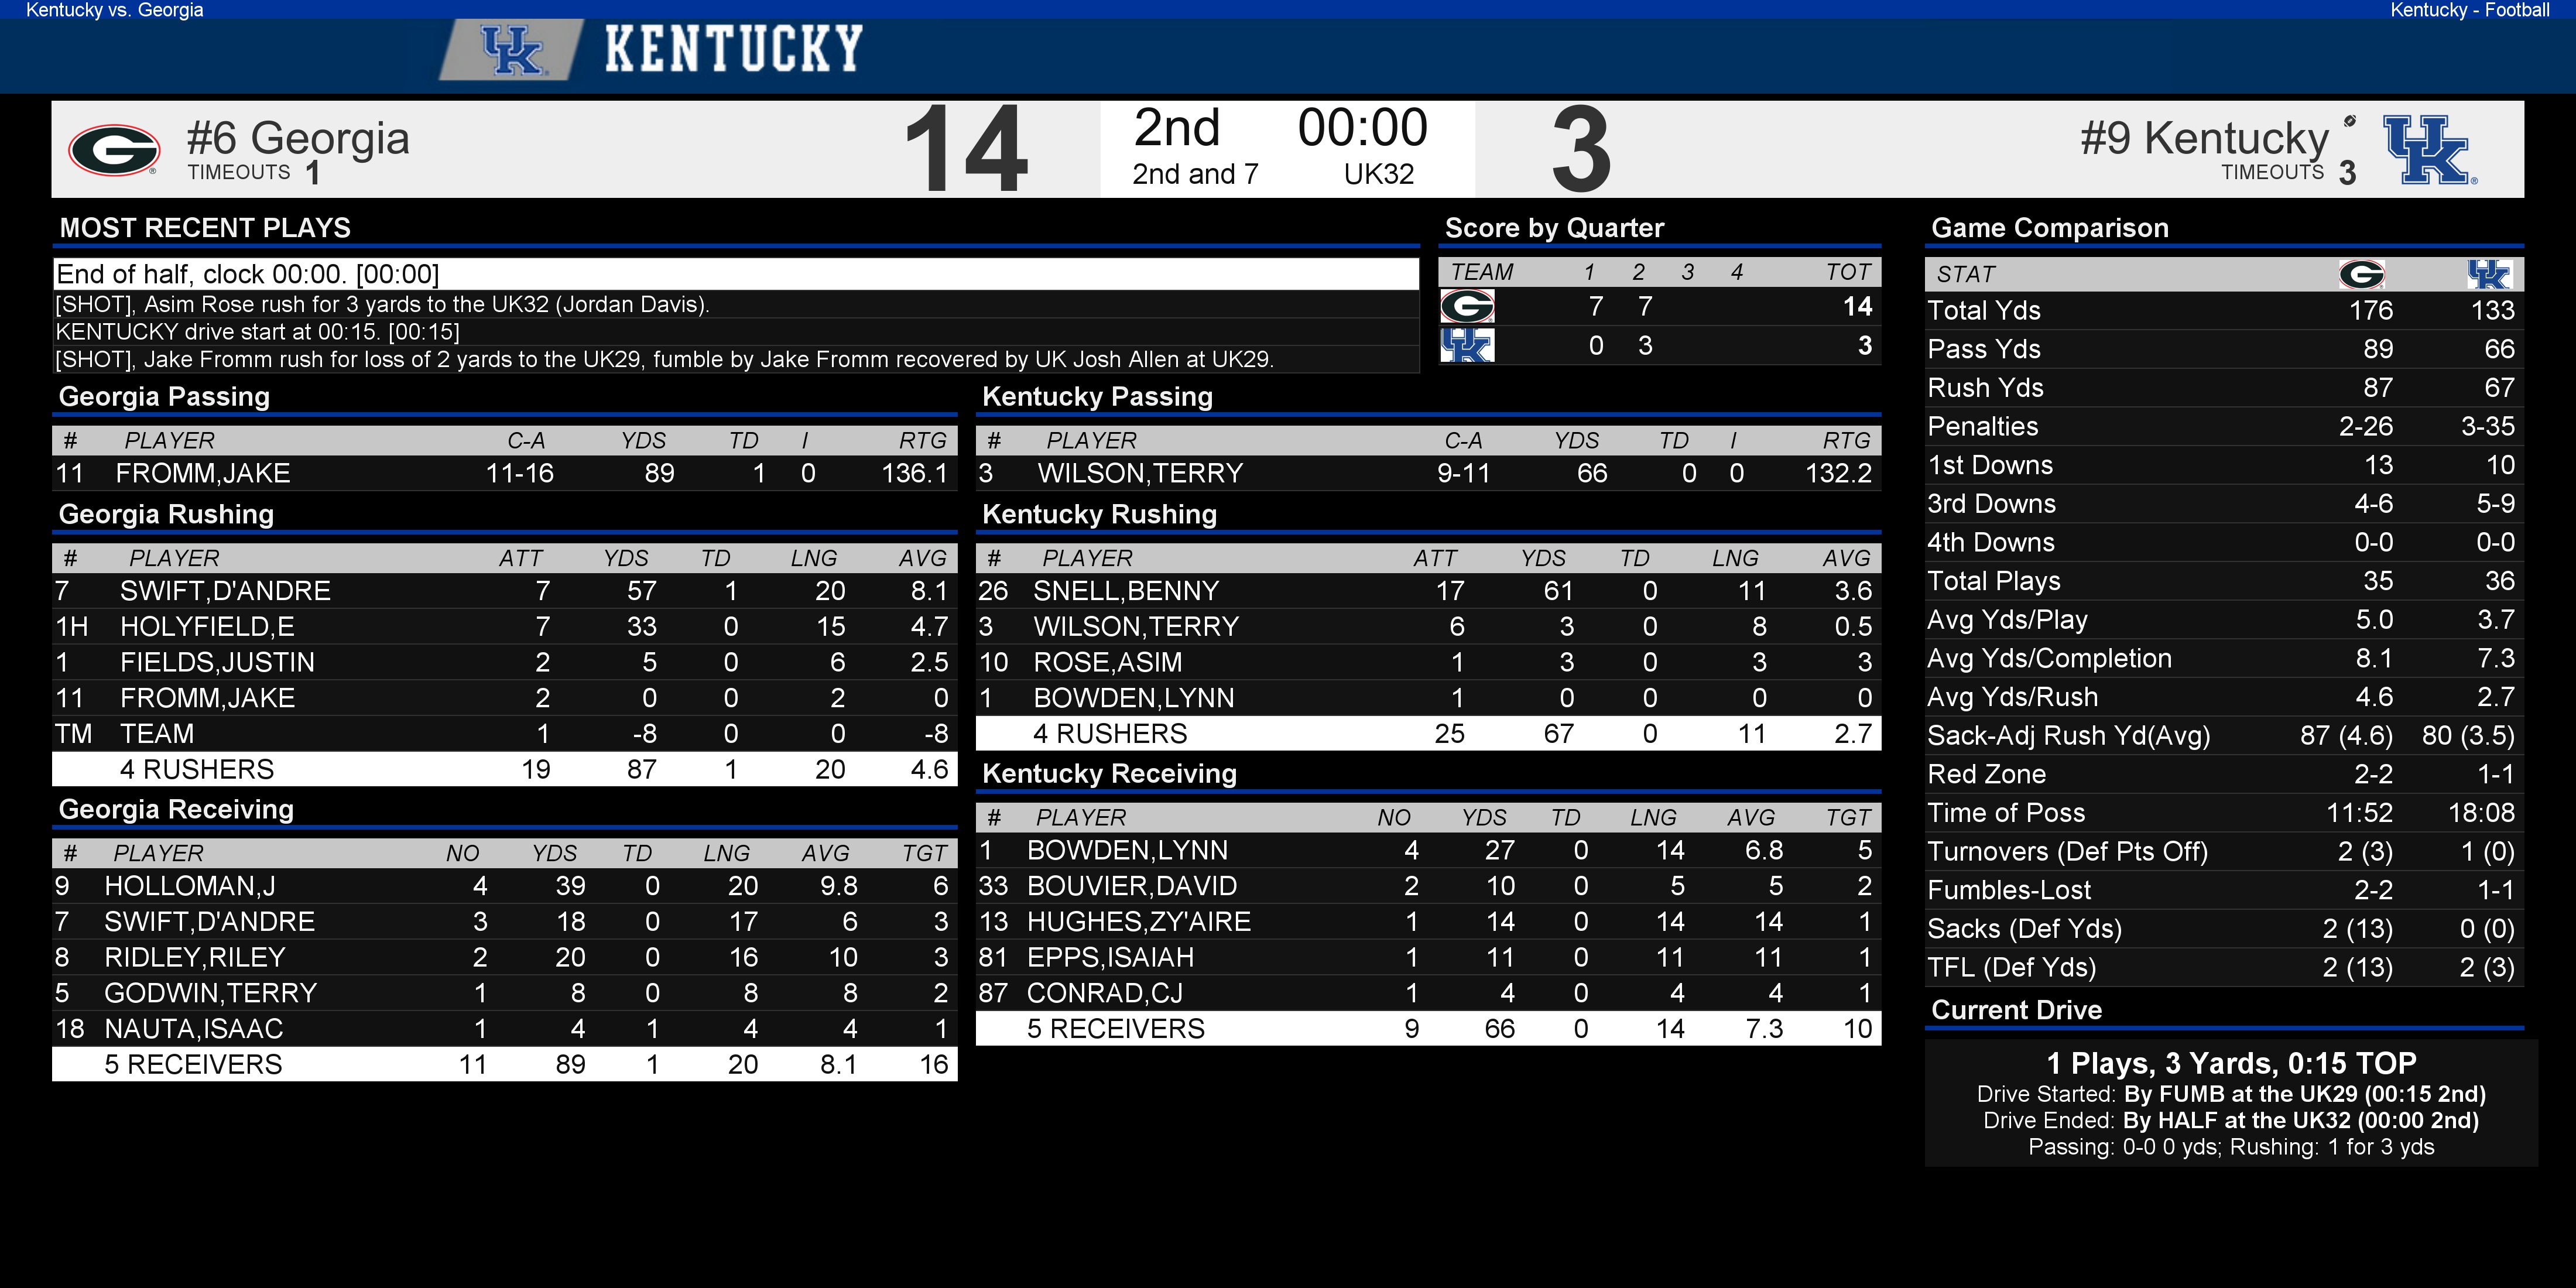Click the Georgia logo in the Game Comparison header
This screenshot has width=2576, height=1288.
[x=2362, y=274]
